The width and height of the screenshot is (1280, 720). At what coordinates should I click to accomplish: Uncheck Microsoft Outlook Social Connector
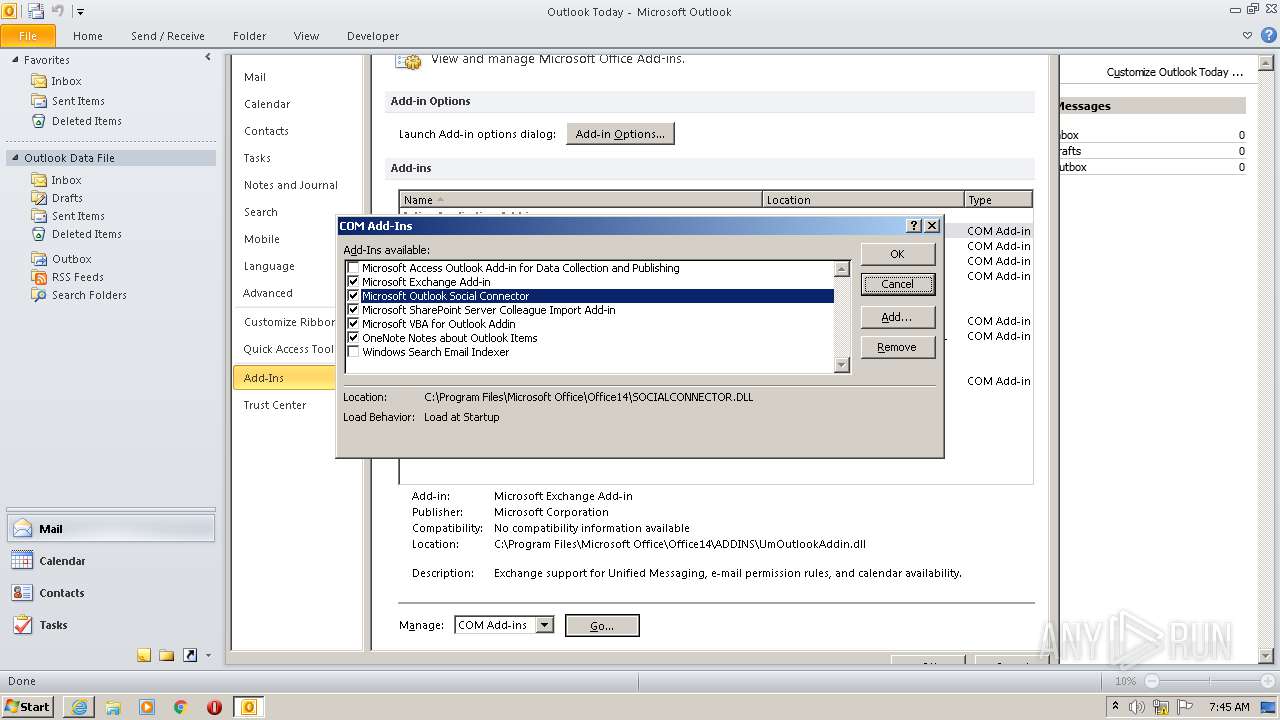(353, 296)
